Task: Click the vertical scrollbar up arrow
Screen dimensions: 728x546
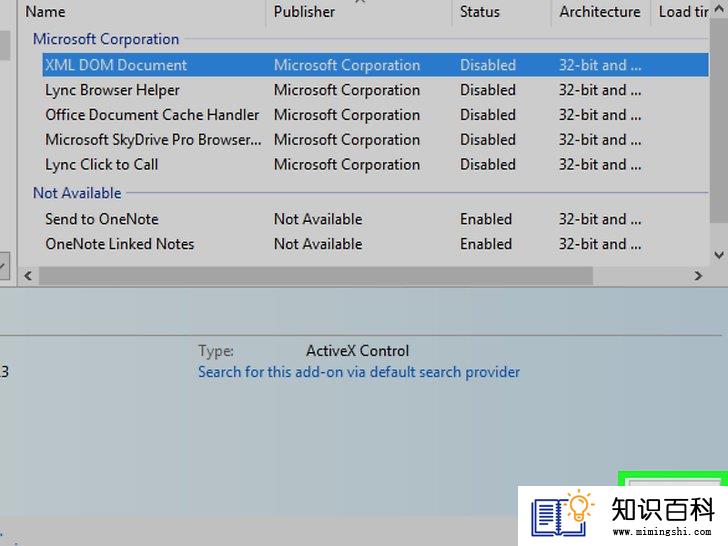Action: coord(719,7)
